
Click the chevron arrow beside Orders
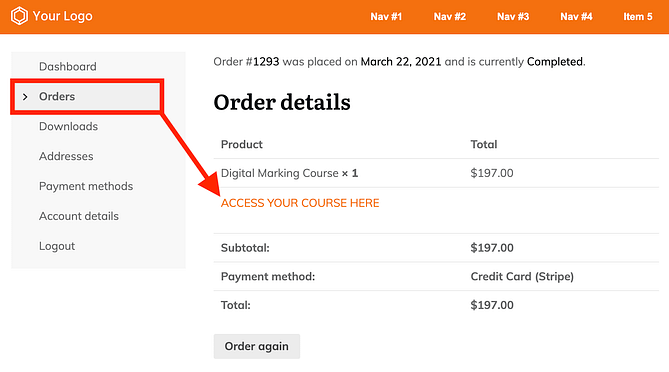click(25, 97)
